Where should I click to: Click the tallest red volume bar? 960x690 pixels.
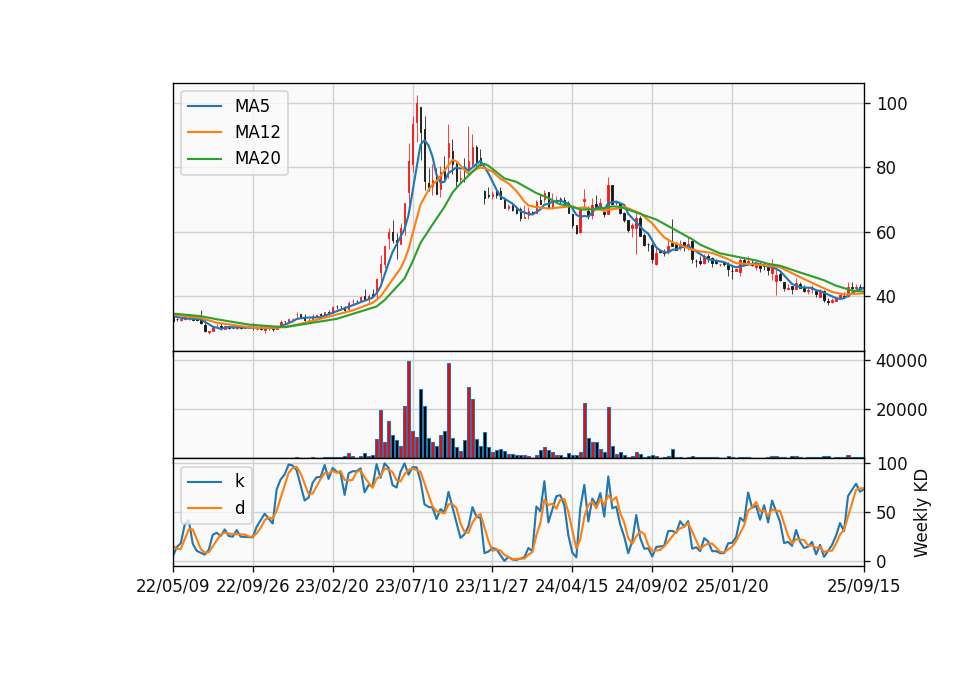click(409, 409)
